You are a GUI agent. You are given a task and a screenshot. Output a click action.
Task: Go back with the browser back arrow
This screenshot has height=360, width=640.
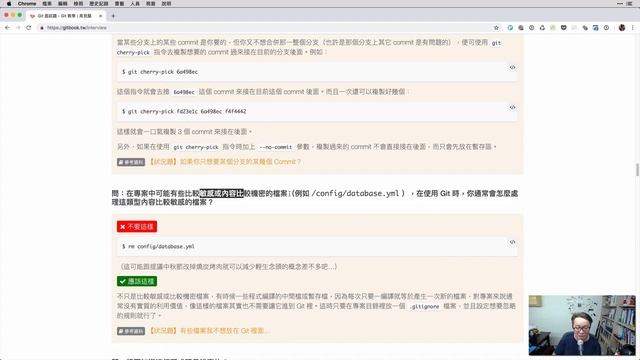coord(7,28)
